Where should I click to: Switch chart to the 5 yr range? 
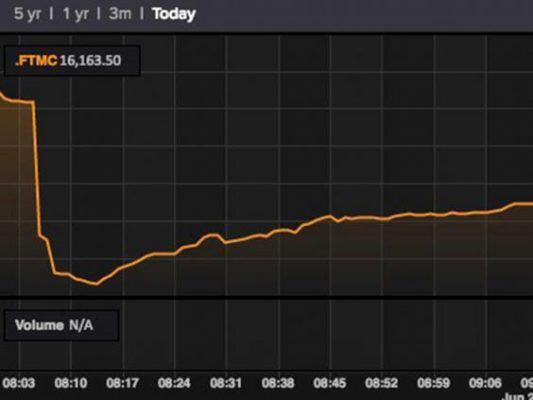27,14
